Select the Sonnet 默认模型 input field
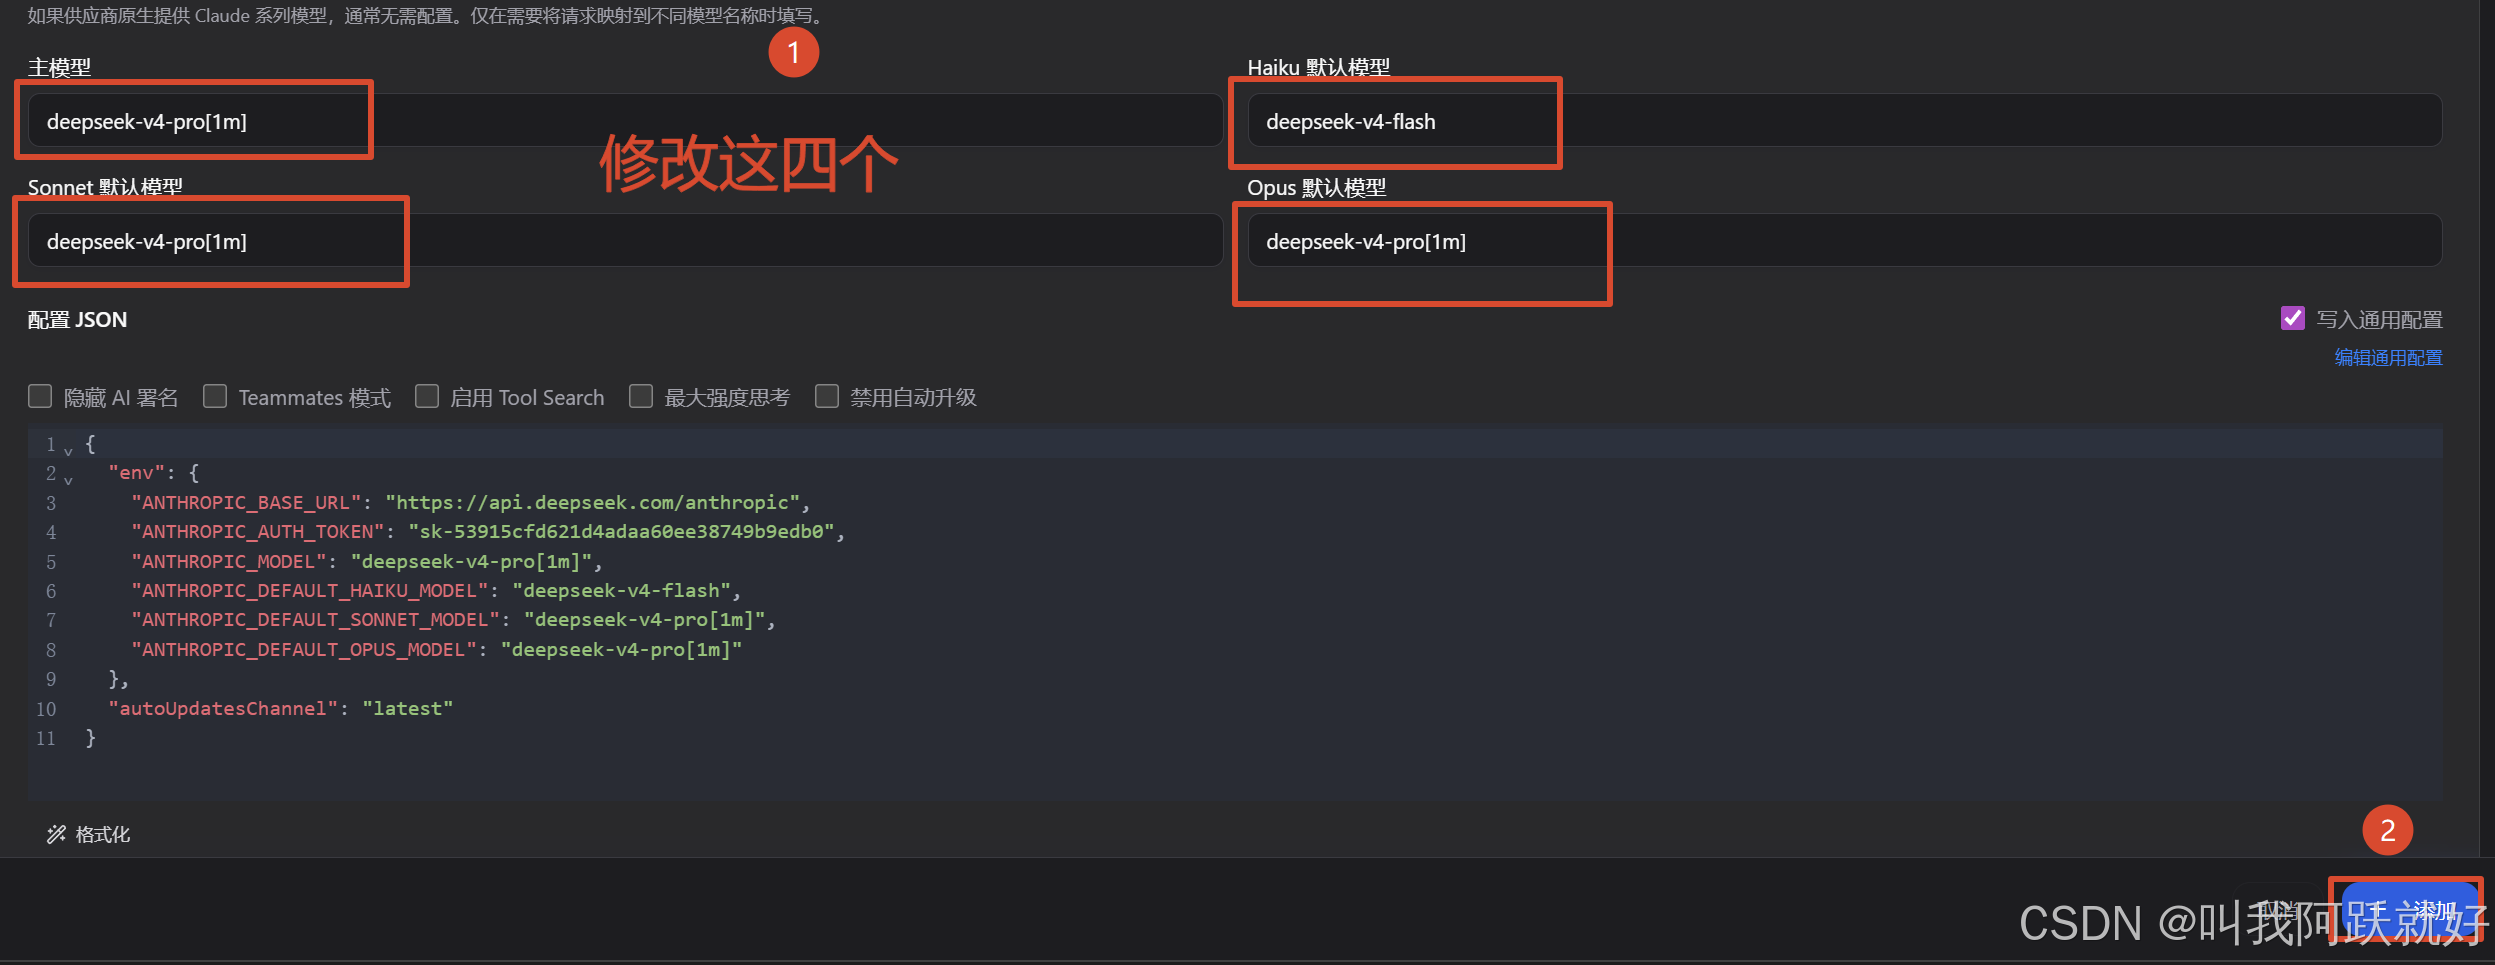This screenshot has height=965, width=2495. tap(625, 241)
